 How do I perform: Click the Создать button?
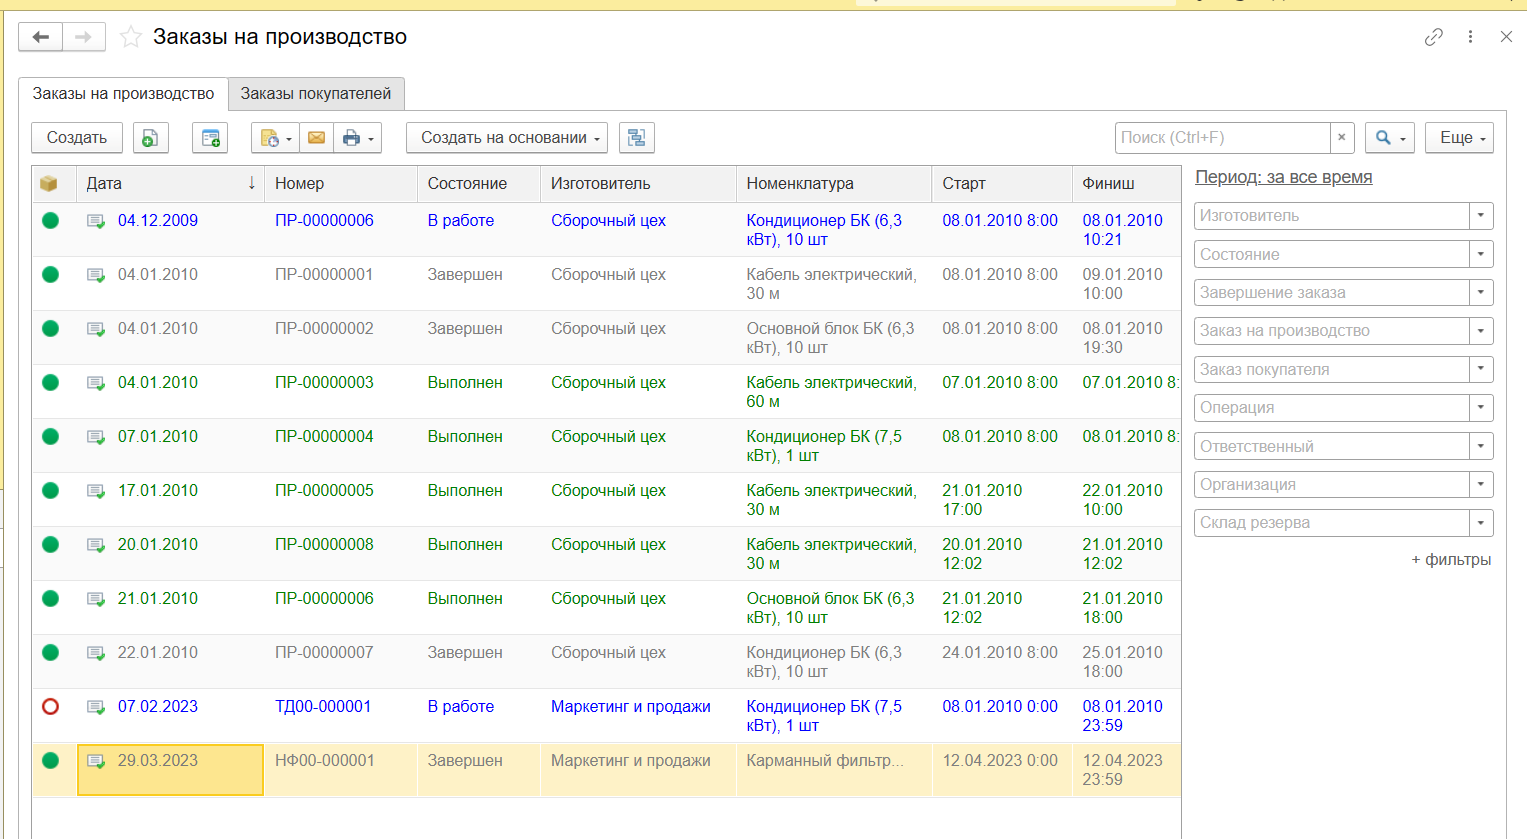point(77,138)
